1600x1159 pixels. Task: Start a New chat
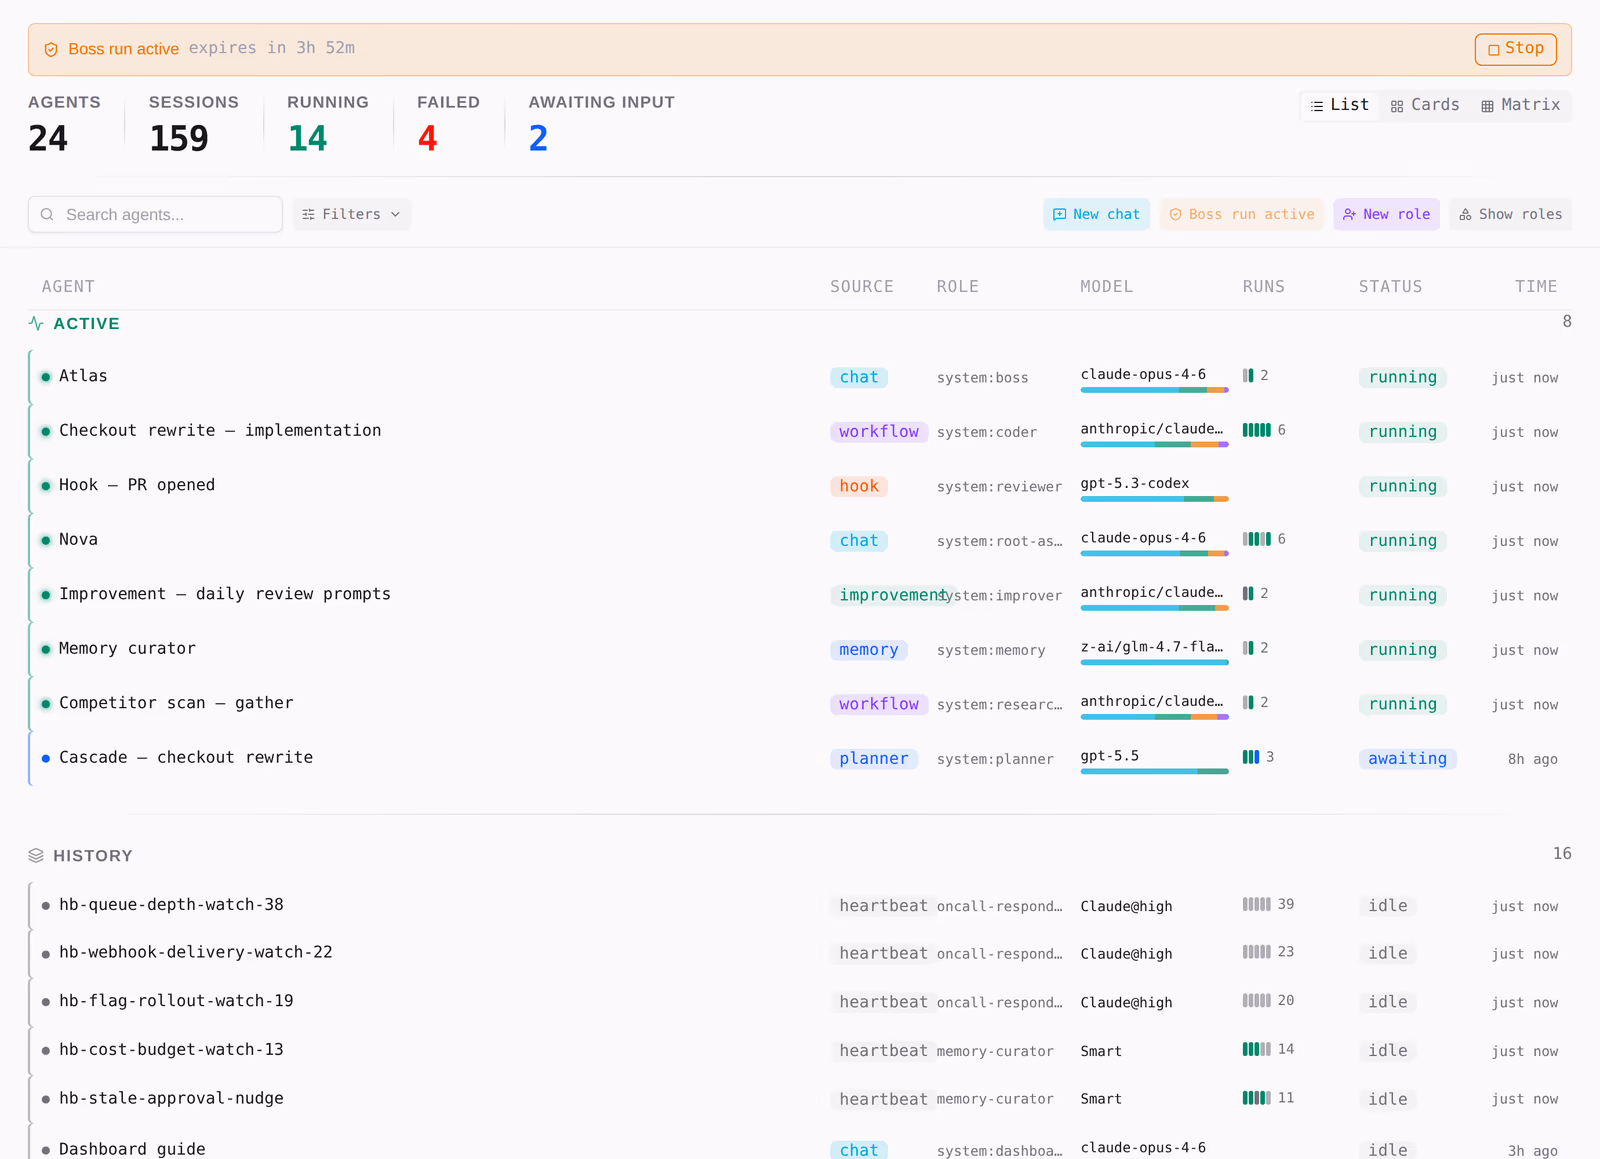click(x=1097, y=214)
